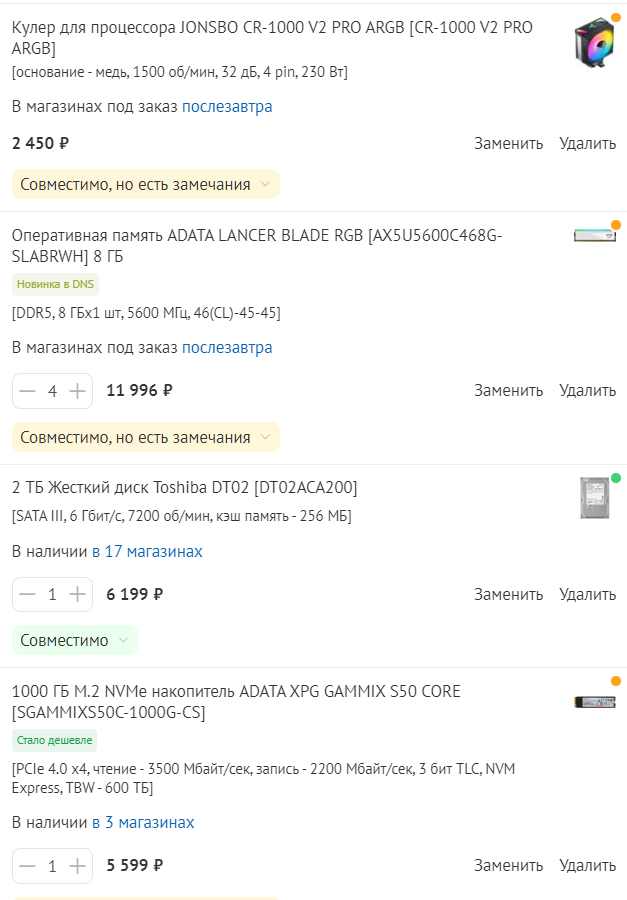Click minus on Toshiba hard disk quantity
The height and width of the screenshot is (900, 627).
pos(27,595)
